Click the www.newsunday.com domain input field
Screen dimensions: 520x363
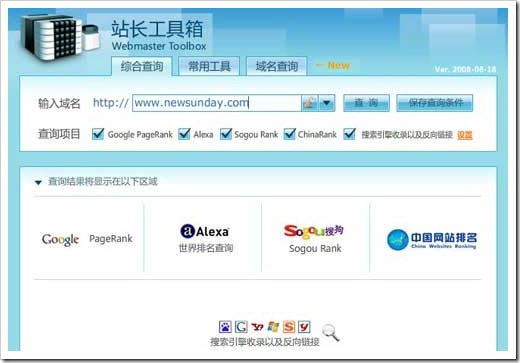[217, 103]
